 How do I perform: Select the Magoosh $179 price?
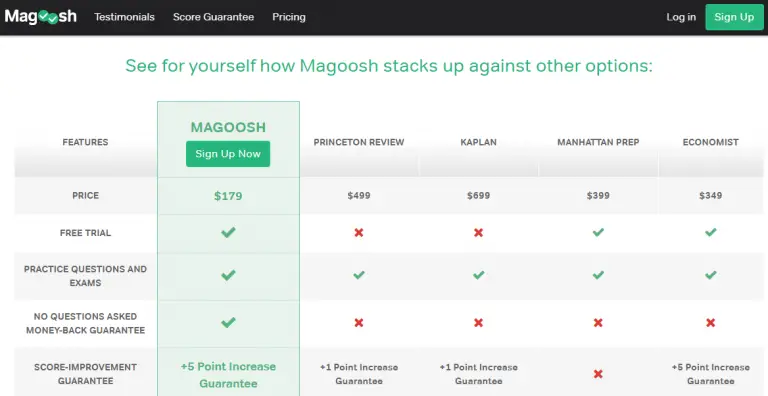pos(228,196)
